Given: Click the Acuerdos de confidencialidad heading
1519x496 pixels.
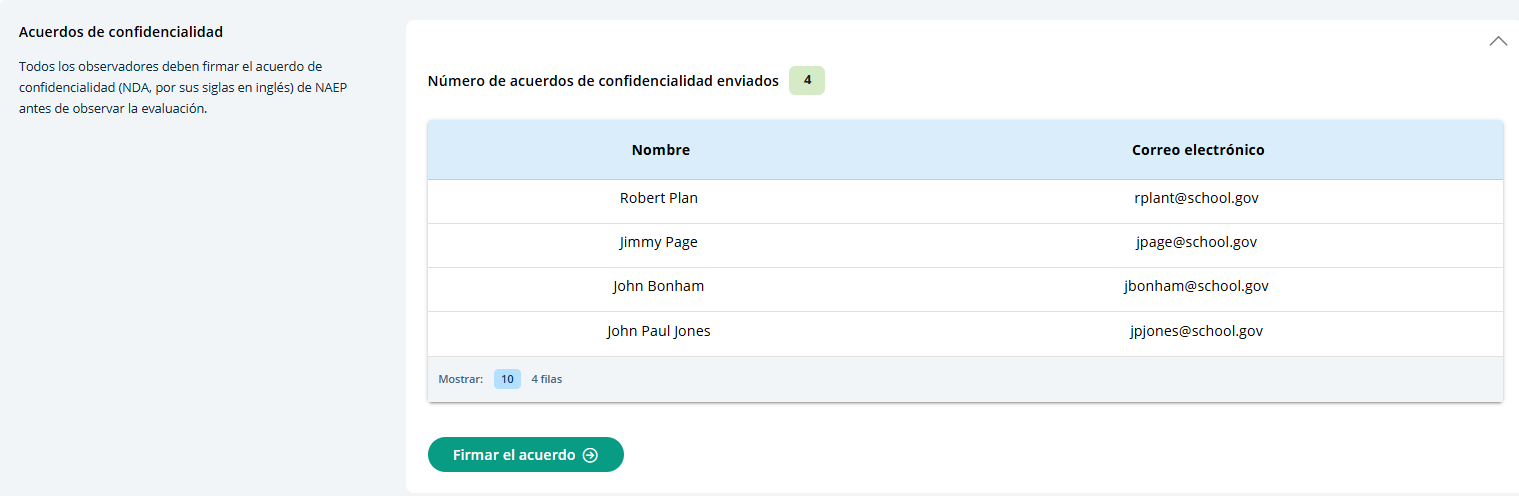Looking at the screenshot, I should (x=121, y=32).
